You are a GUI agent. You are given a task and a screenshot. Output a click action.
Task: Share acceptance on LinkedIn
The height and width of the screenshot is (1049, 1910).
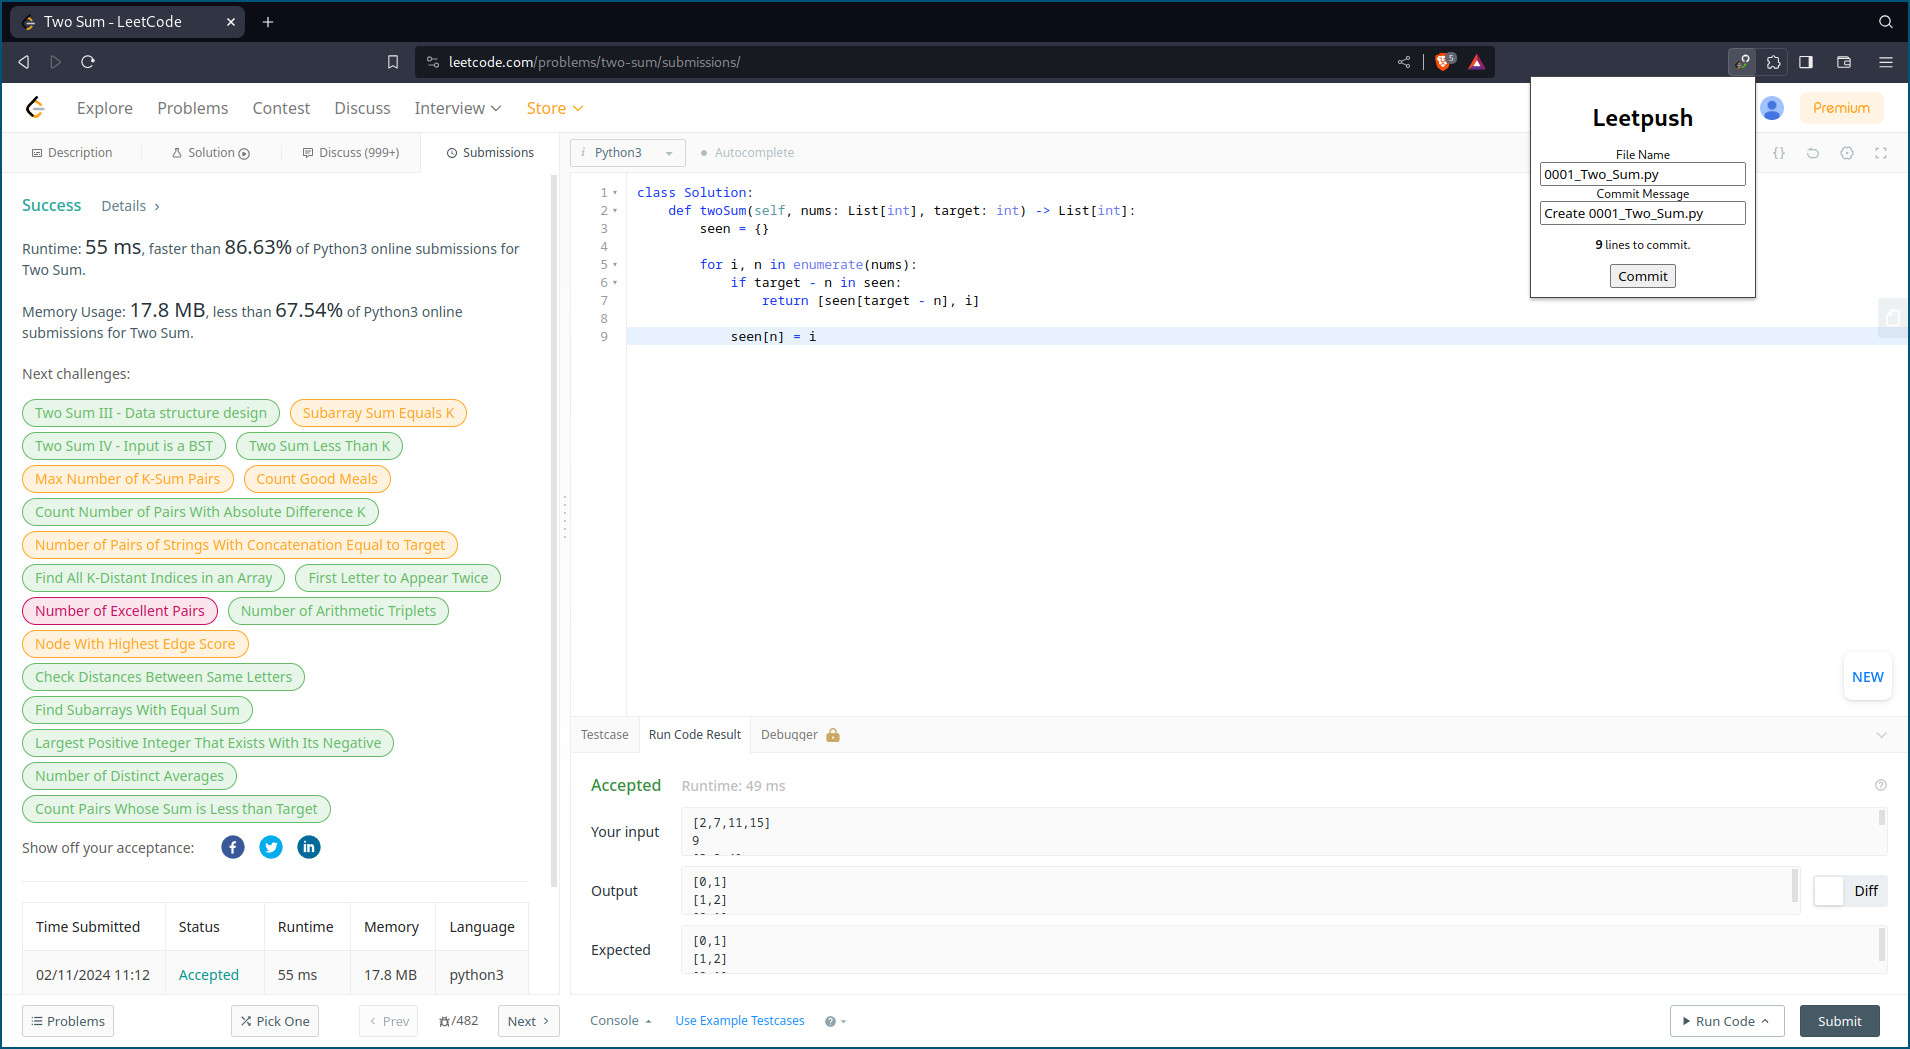pyautogui.click(x=309, y=847)
